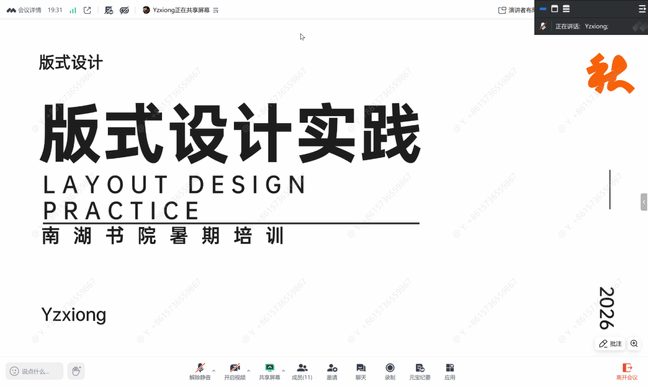This screenshot has width=648, height=386.
Task: Open the 成员(11) members panel
Action: (302, 371)
